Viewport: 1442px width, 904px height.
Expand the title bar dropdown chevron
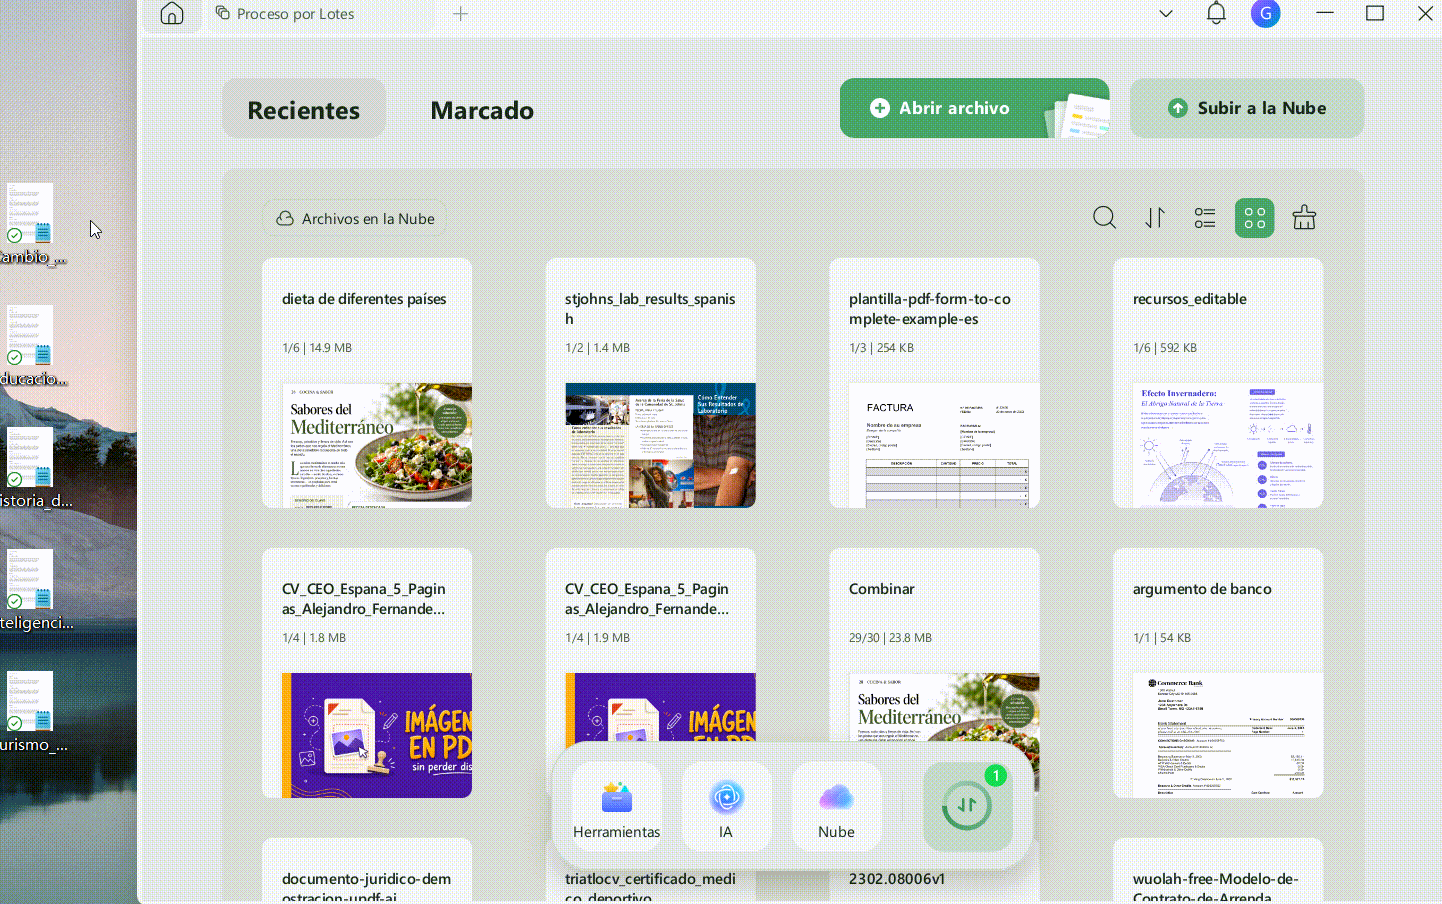click(x=1166, y=14)
